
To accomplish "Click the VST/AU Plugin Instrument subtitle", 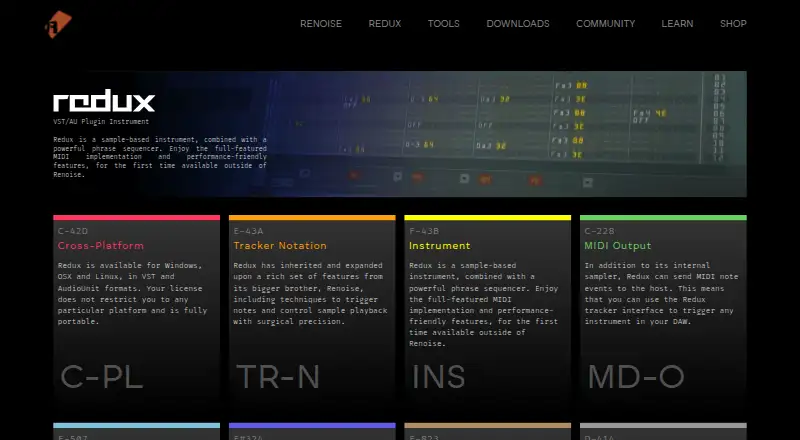I will 101,121.
